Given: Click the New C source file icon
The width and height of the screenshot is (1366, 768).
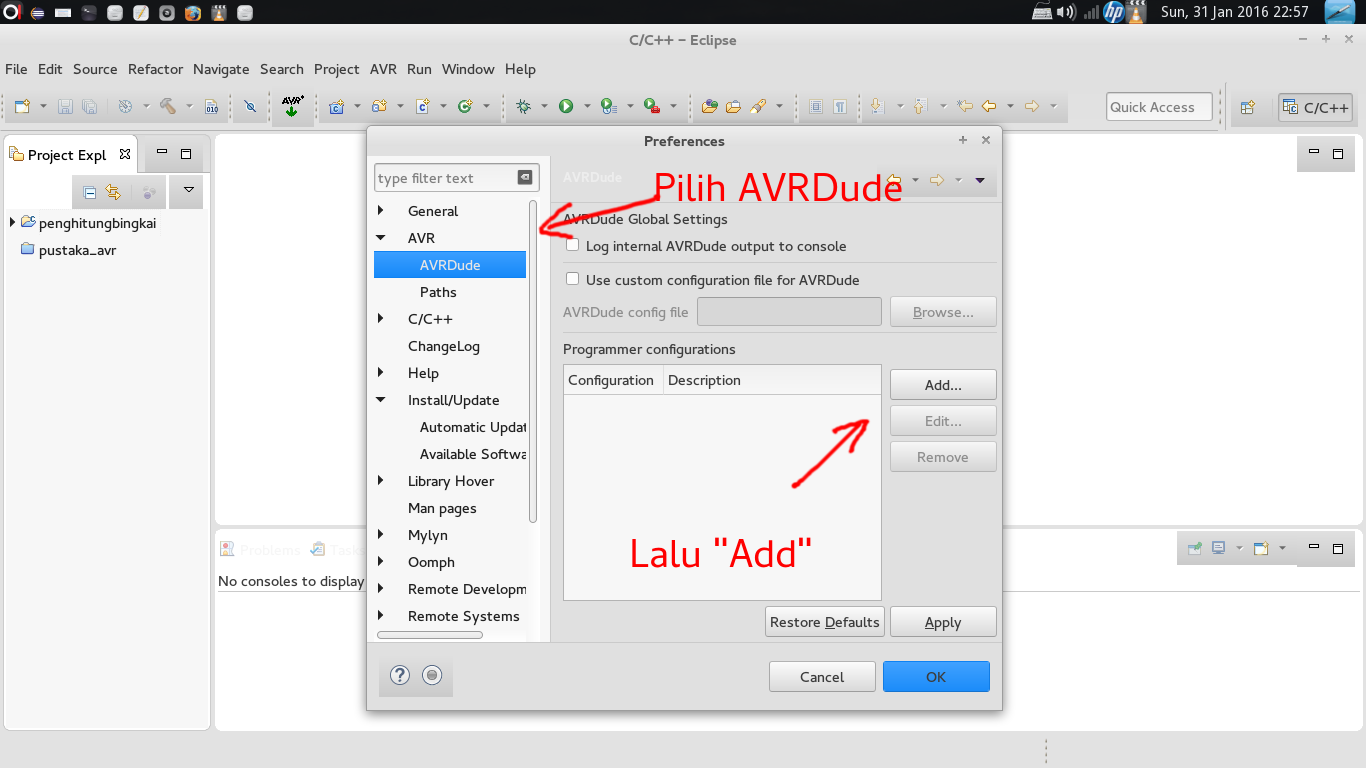Looking at the screenshot, I should click(x=423, y=106).
